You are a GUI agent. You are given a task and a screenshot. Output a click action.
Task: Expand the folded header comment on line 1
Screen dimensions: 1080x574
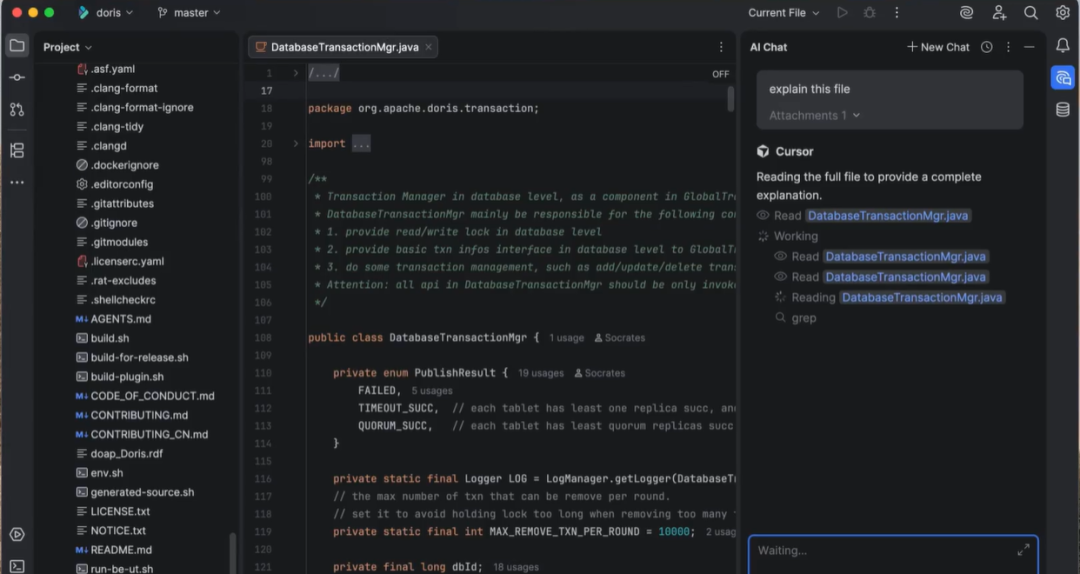pos(295,73)
